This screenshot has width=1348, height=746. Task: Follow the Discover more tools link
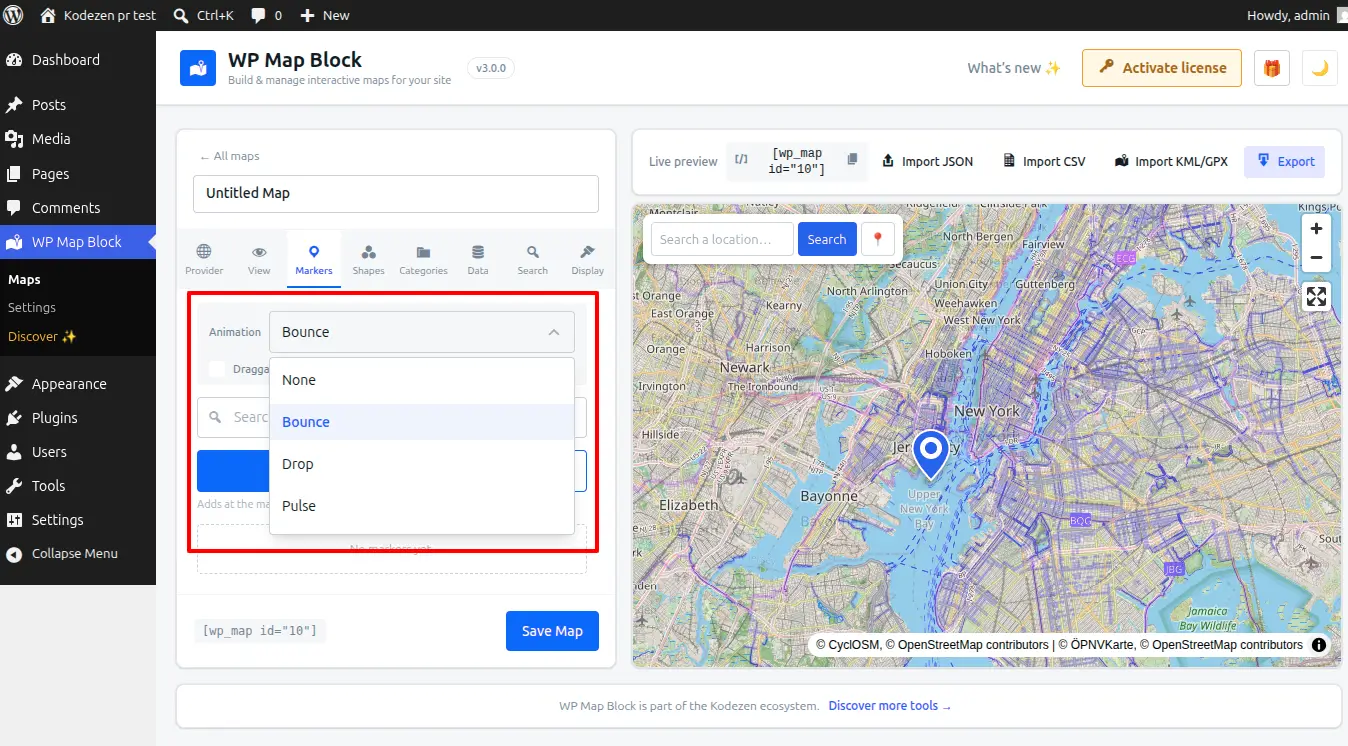[x=890, y=706]
